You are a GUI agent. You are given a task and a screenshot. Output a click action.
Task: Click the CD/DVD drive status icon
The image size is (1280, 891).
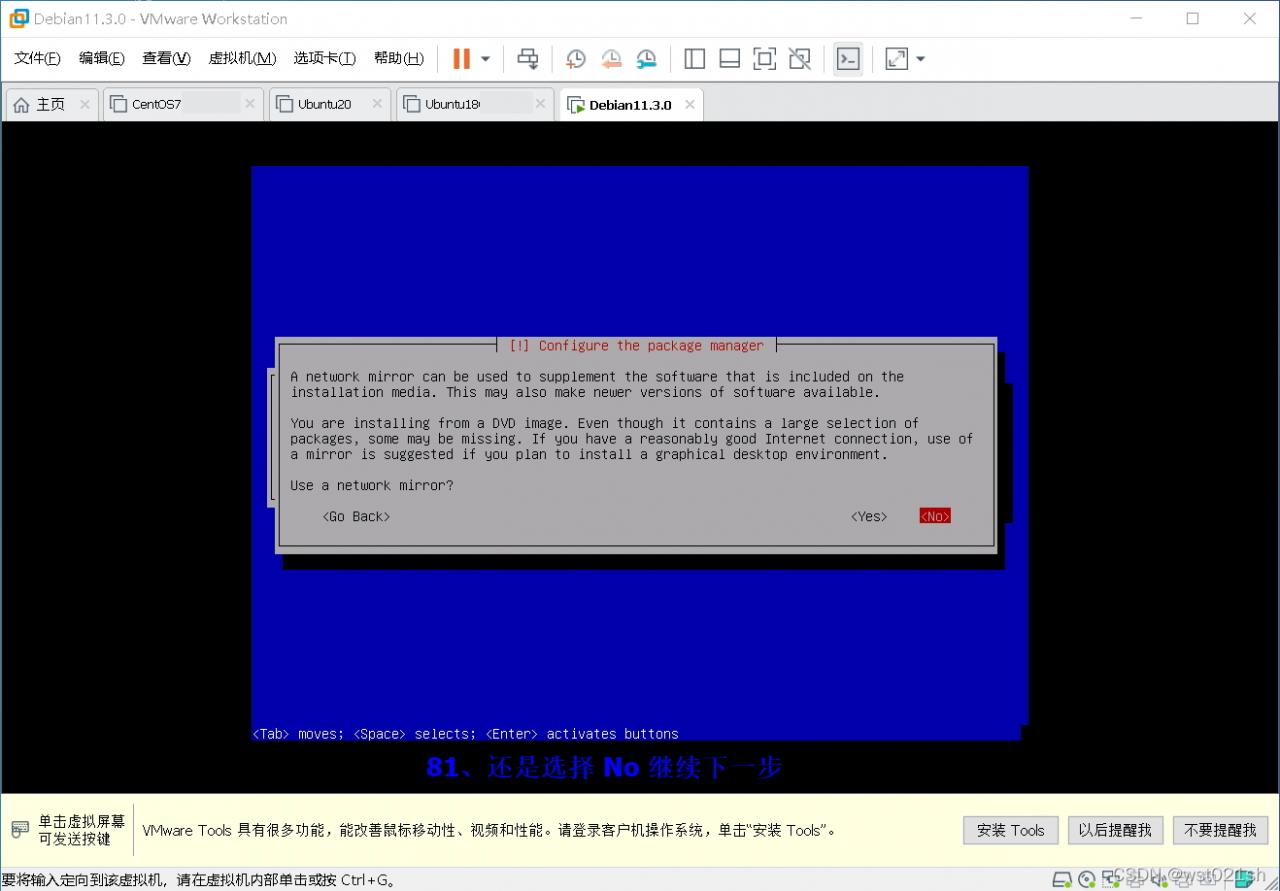pyautogui.click(x=1086, y=880)
